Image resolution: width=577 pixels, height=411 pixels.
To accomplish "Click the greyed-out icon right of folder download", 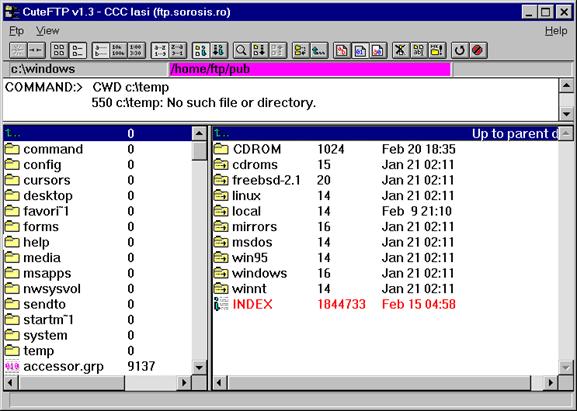I will 278,50.
